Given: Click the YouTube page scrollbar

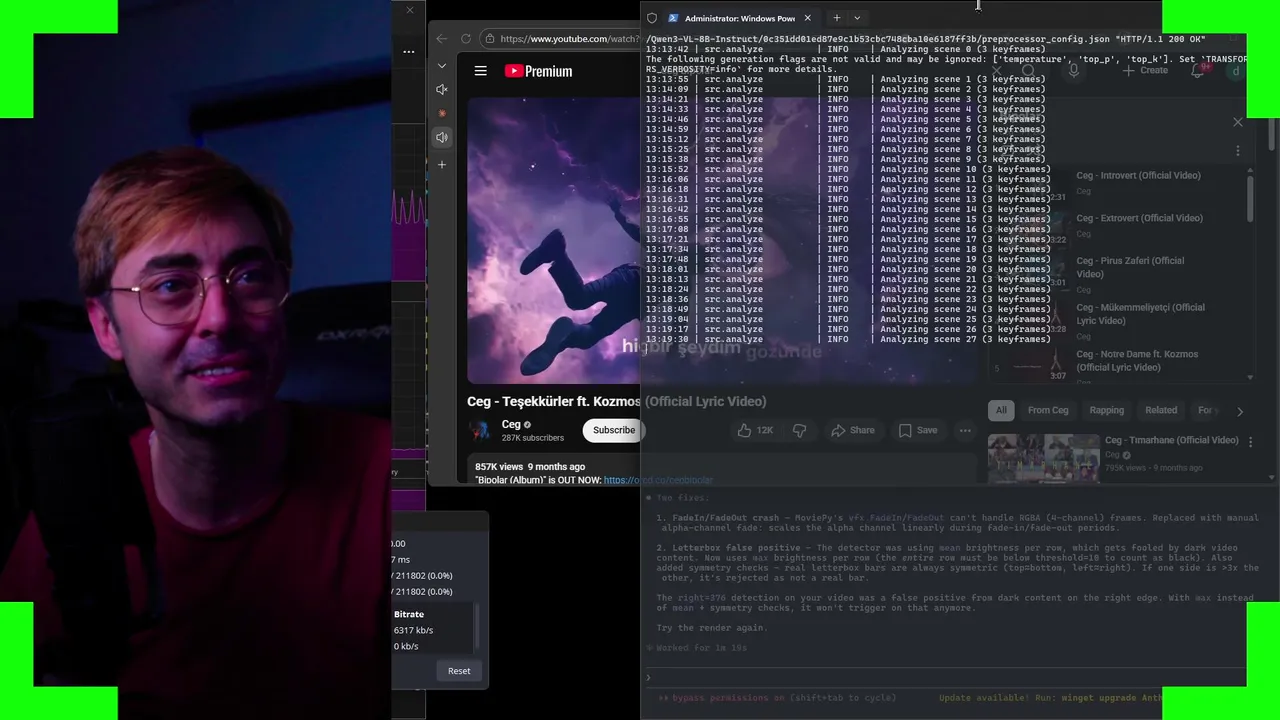Looking at the screenshot, I should click(x=1272, y=135).
